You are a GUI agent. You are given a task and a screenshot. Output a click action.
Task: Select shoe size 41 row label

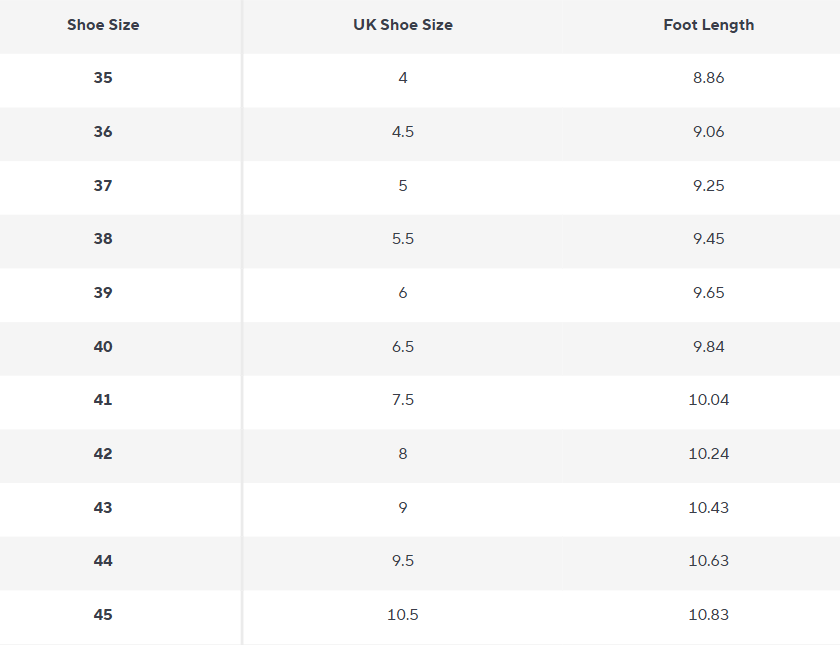103,400
